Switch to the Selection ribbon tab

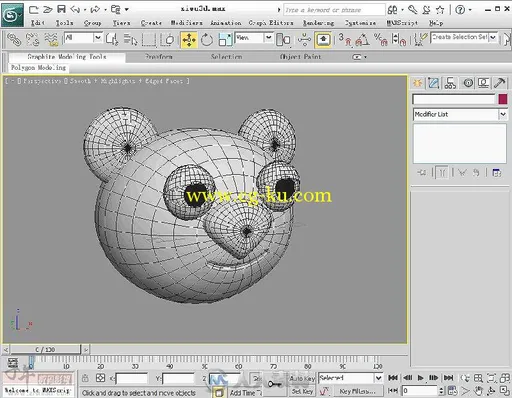point(226,57)
